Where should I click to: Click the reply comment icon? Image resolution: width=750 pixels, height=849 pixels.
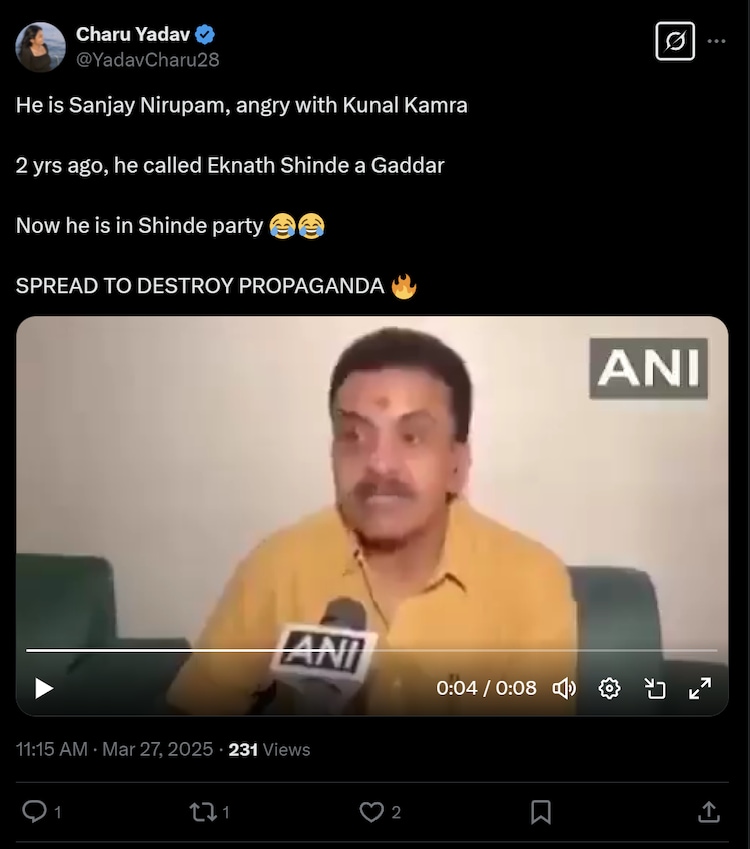(35, 812)
